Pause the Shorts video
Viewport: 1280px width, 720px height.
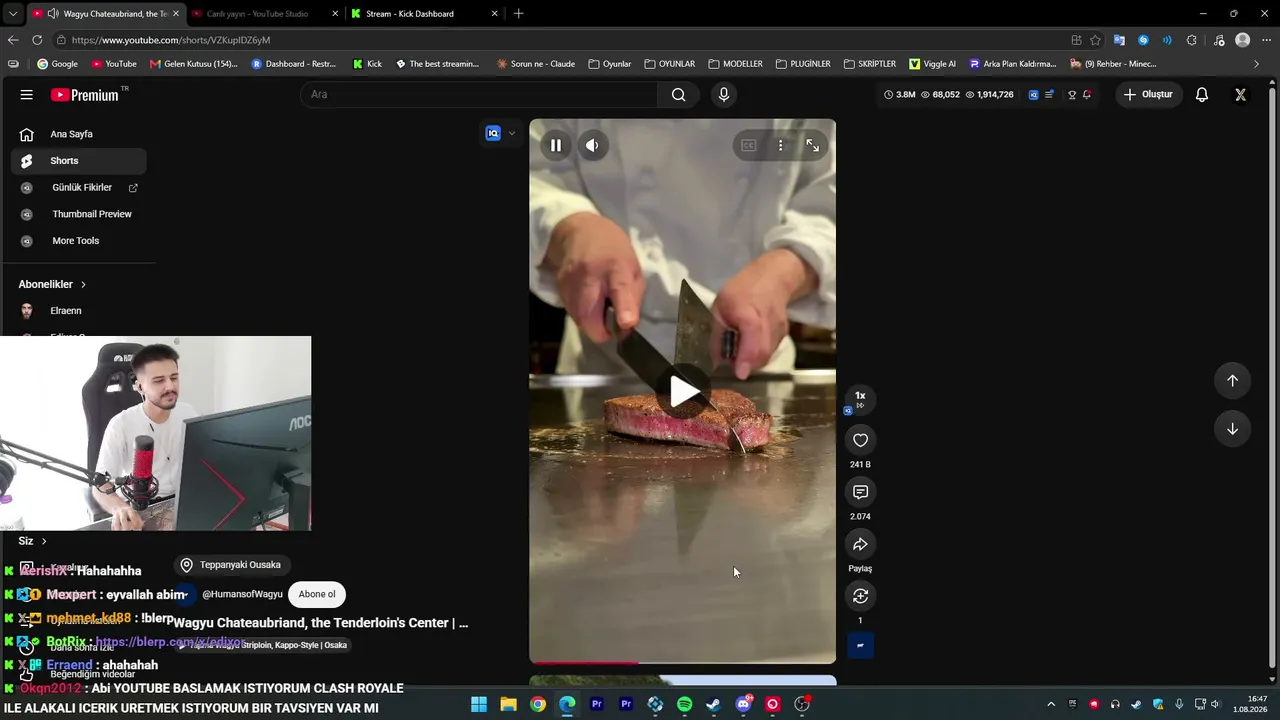tap(556, 145)
